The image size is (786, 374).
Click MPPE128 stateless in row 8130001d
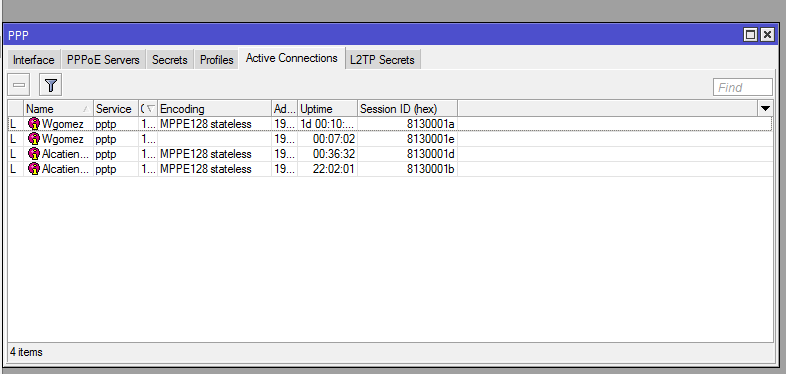tap(206, 154)
